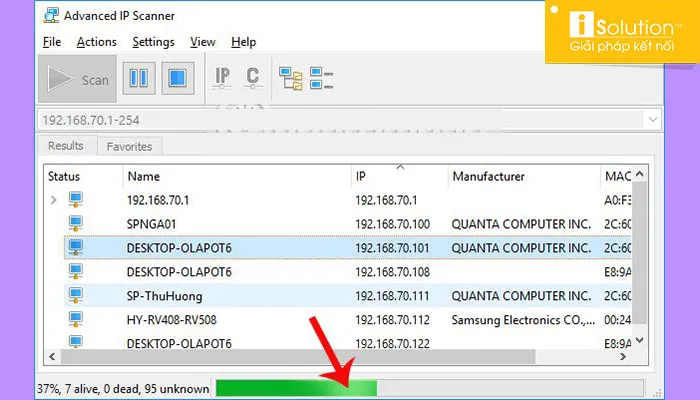Sort by the MAC column header
The image size is (700, 400).
tap(618, 176)
